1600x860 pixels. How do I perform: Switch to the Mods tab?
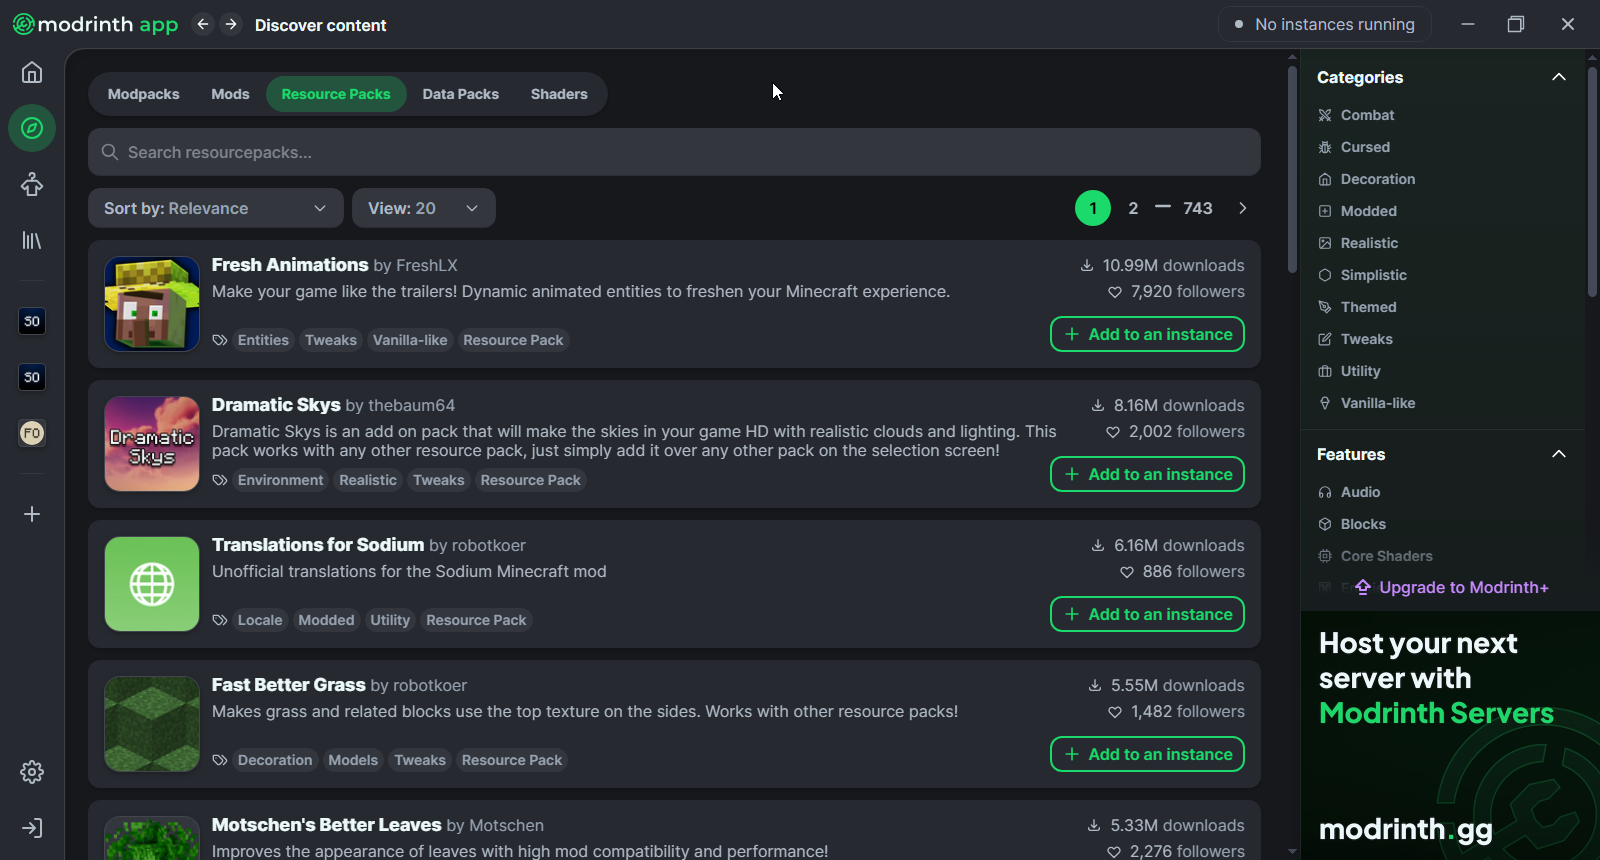[230, 94]
